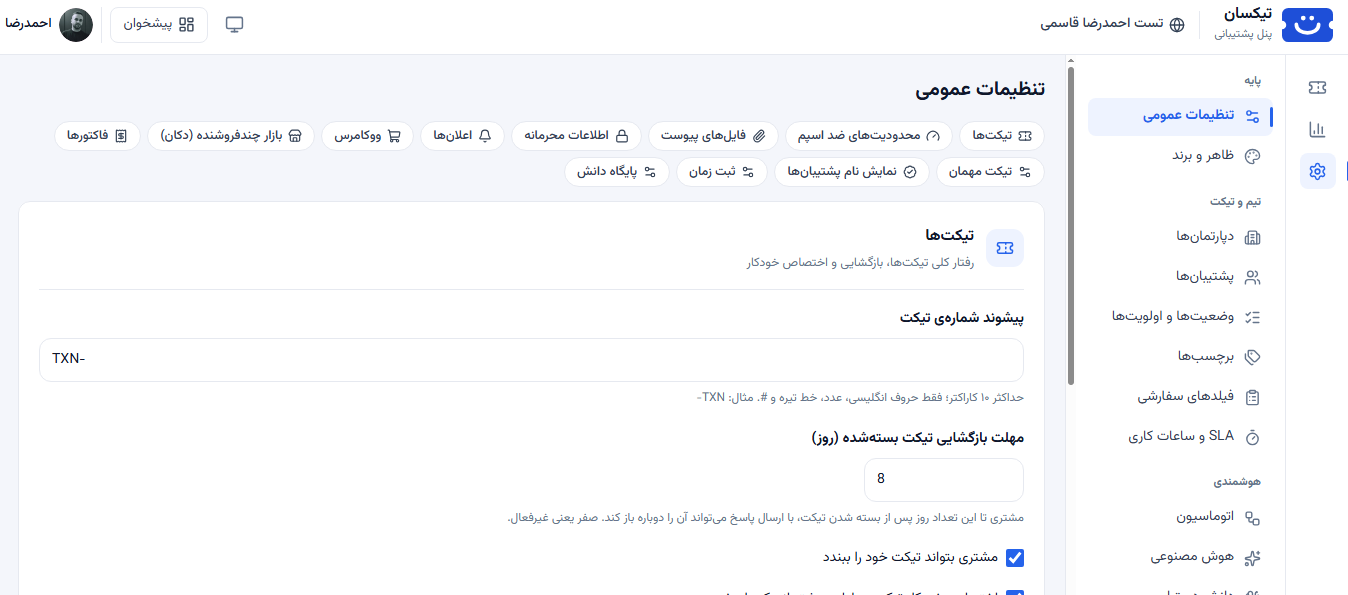Screen dimensions: 1348x595
Task: Go to پشتیبان‌ها menu item
Action: (x=1180, y=277)
